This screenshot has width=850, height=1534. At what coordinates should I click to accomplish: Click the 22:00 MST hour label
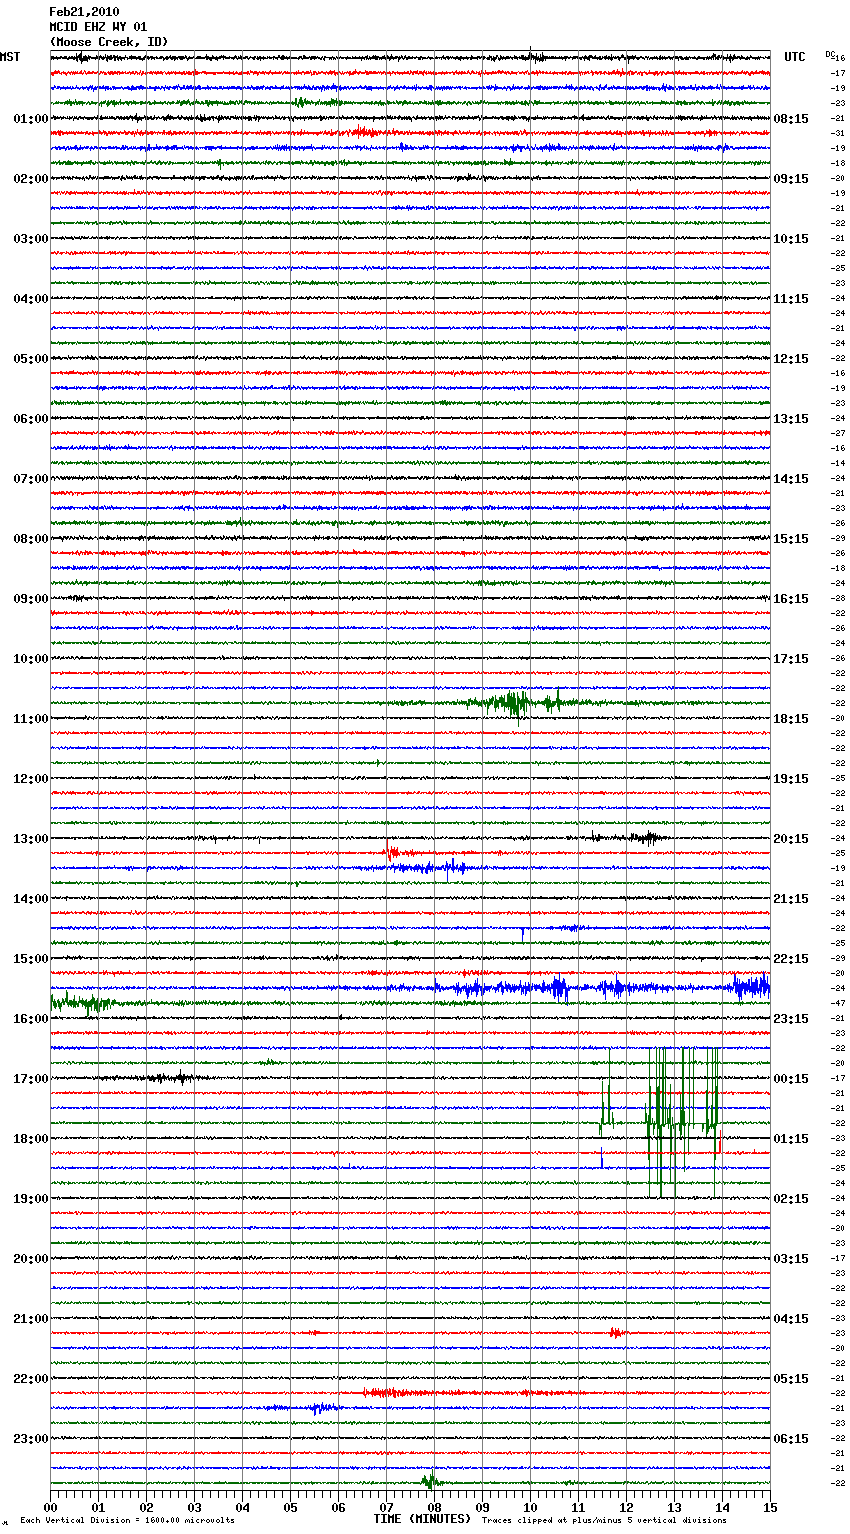tap(31, 1379)
